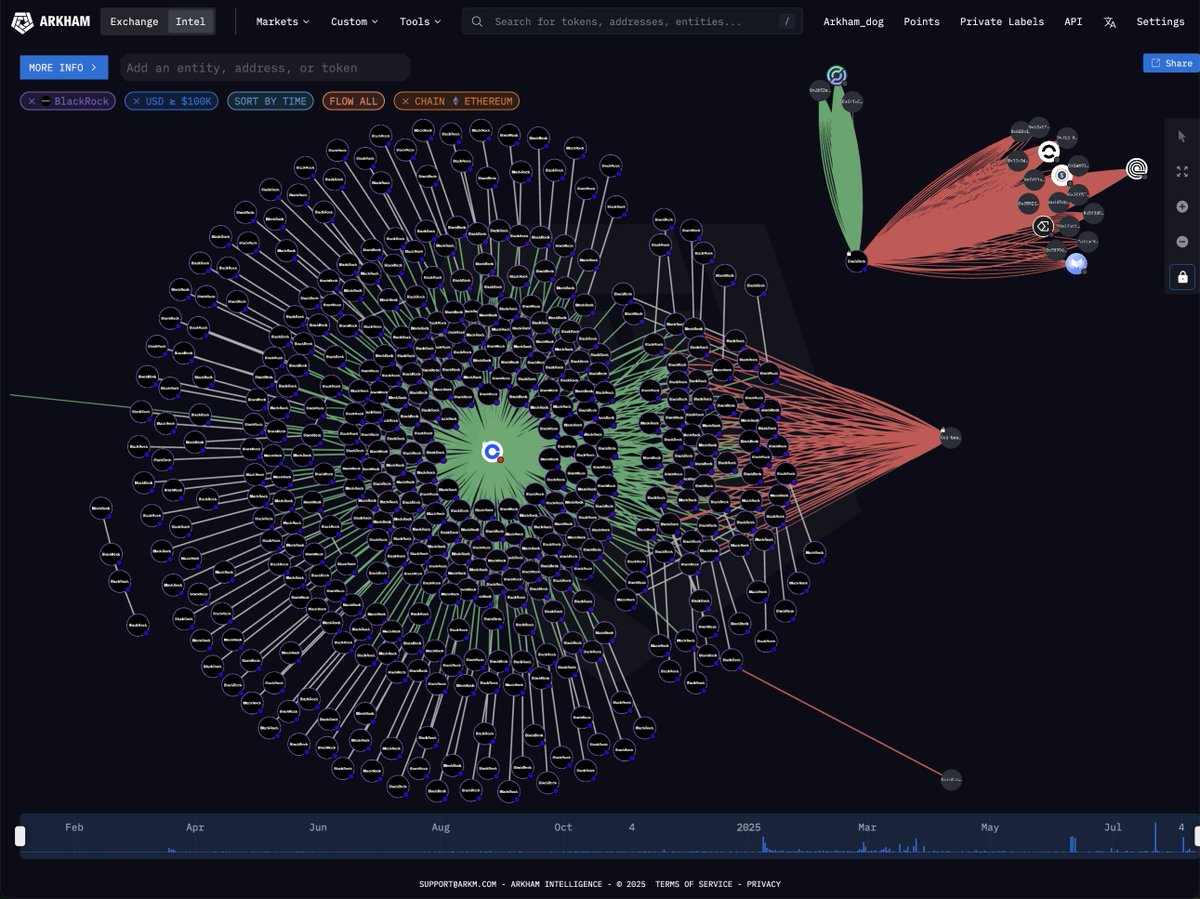Click the BlackRock filter chip
The image size is (1200, 899).
(x=67, y=101)
